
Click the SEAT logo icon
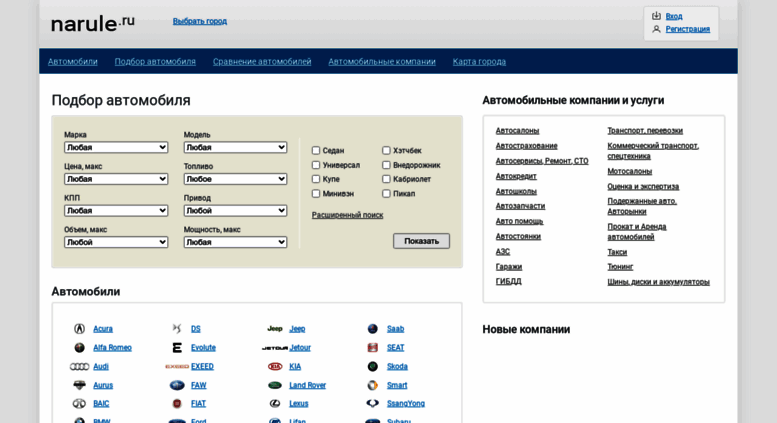(x=373, y=348)
